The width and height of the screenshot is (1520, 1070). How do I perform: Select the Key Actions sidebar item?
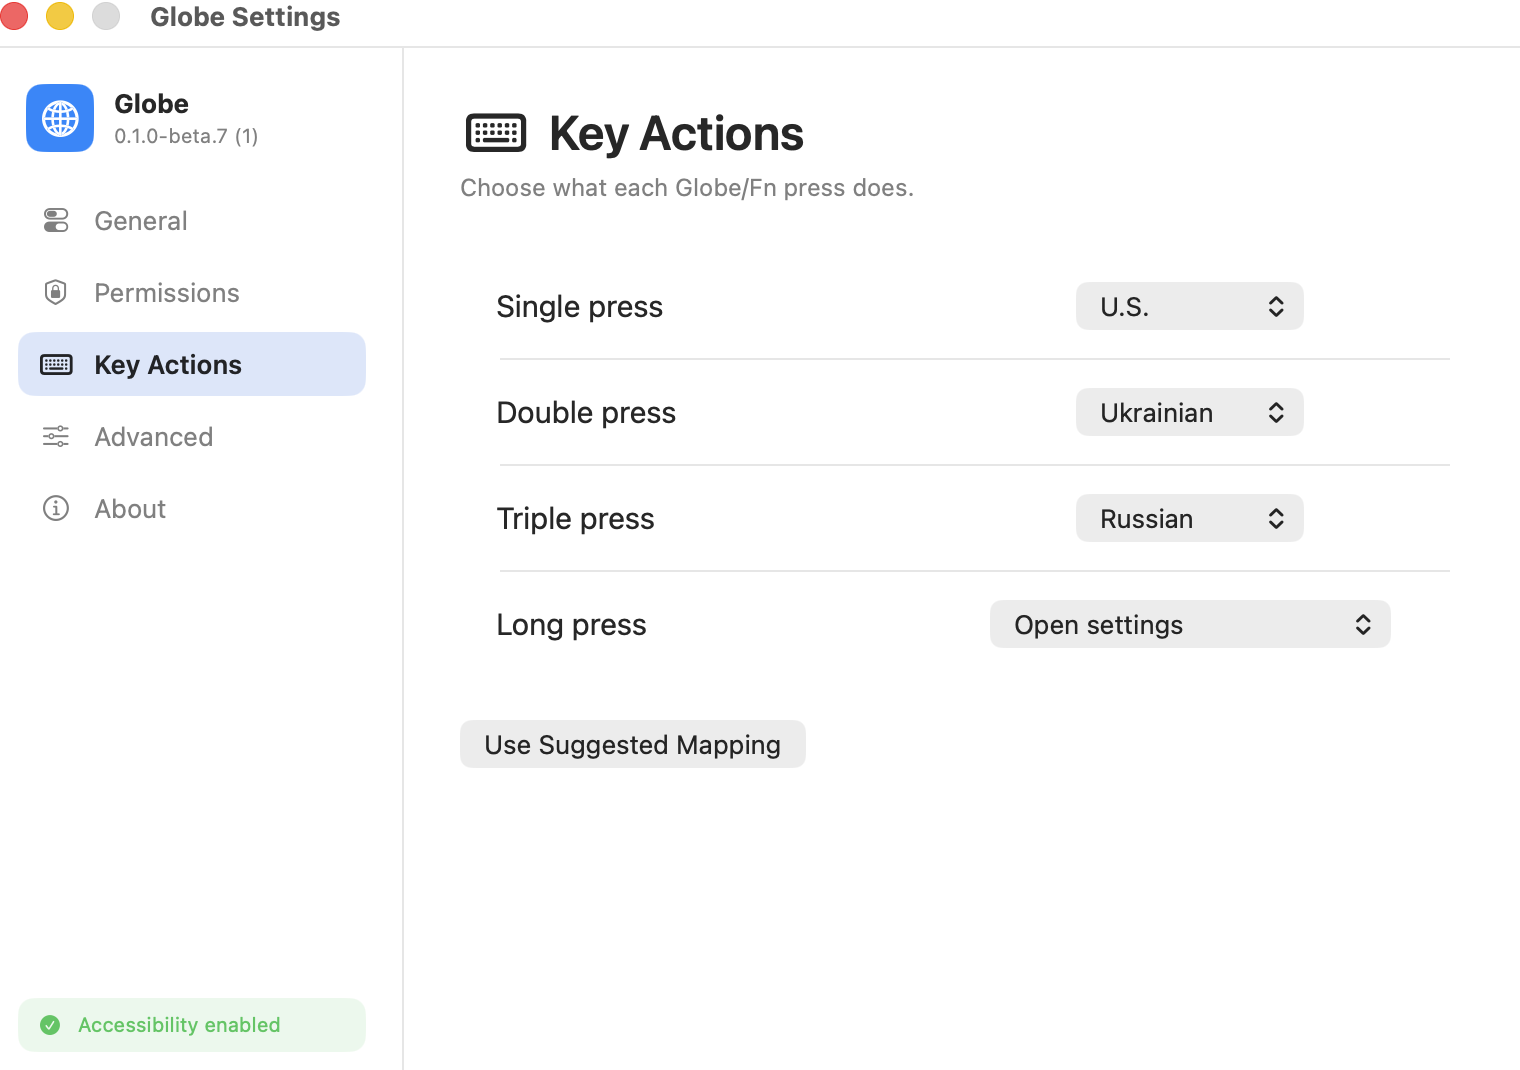pyautogui.click(x=192, y=364)
